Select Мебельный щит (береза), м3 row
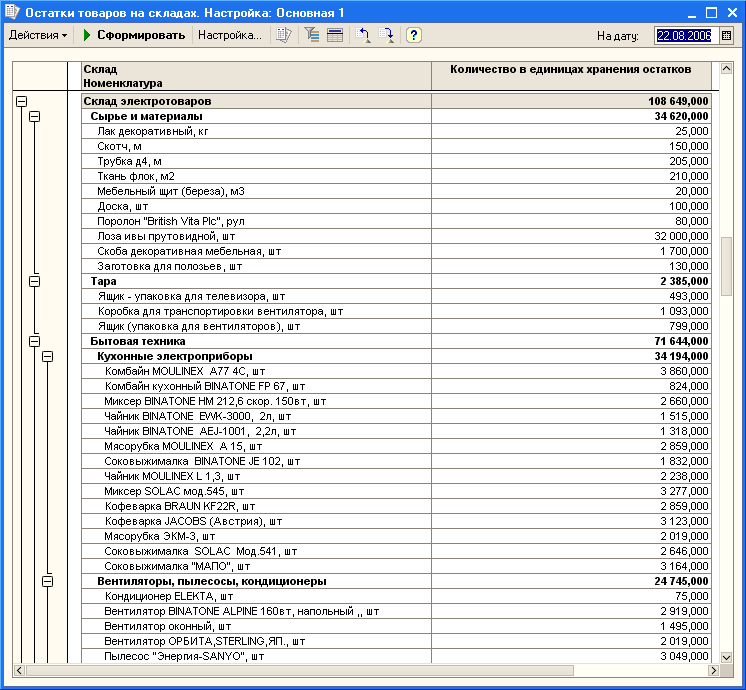Viewport: 746px width, 690px height. 397,191
